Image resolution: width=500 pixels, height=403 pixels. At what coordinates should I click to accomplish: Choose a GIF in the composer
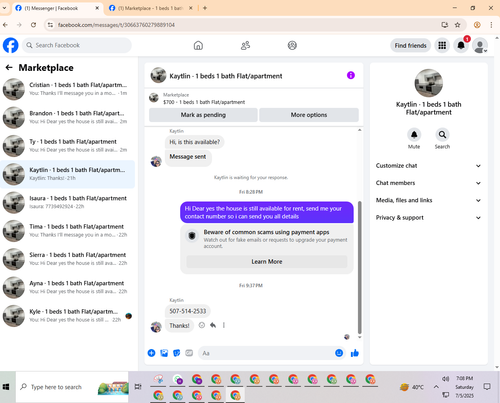point(189,353)
